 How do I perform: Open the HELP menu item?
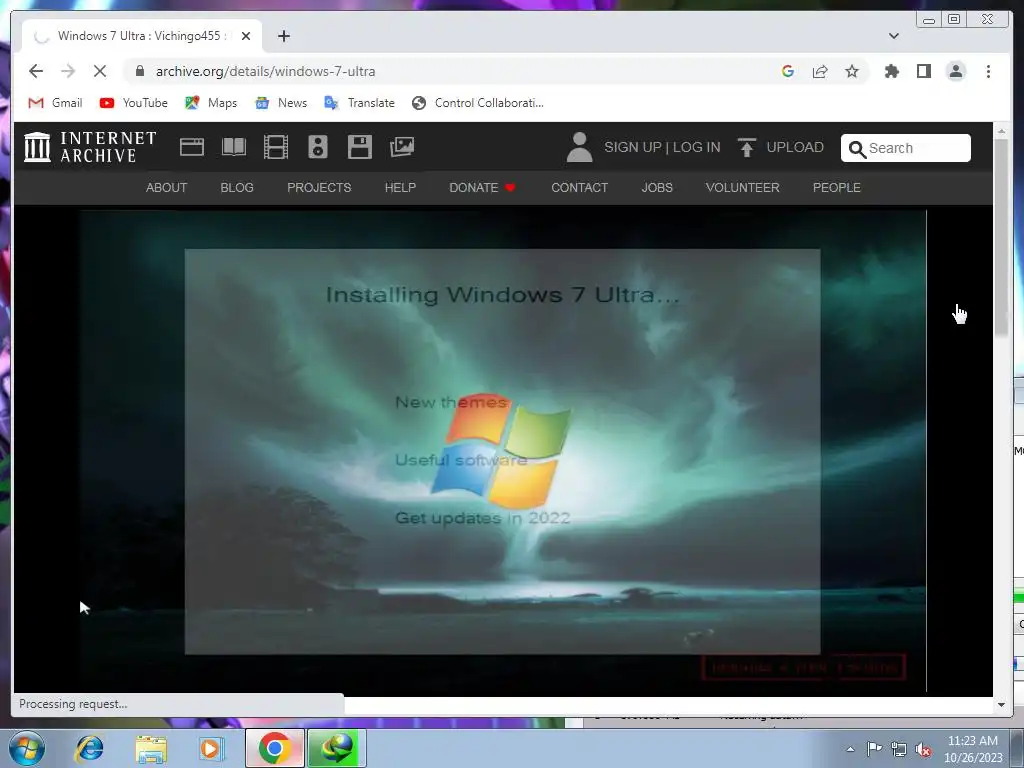tap(400, 187)
